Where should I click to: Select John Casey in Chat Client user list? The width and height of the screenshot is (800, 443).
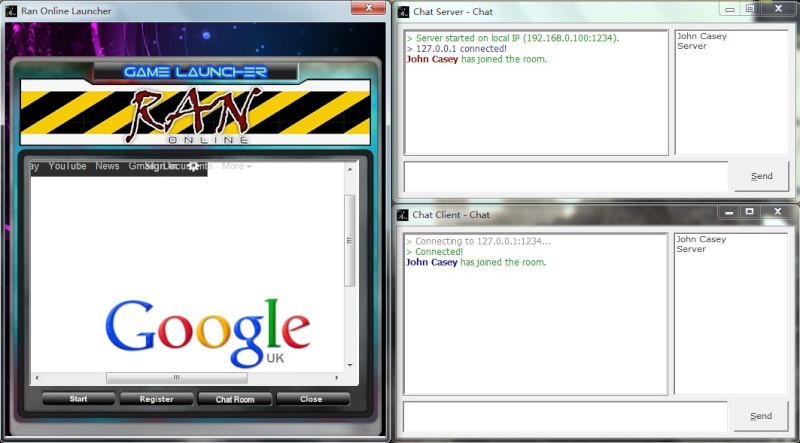pyautogui.click(x=701, y=239)
